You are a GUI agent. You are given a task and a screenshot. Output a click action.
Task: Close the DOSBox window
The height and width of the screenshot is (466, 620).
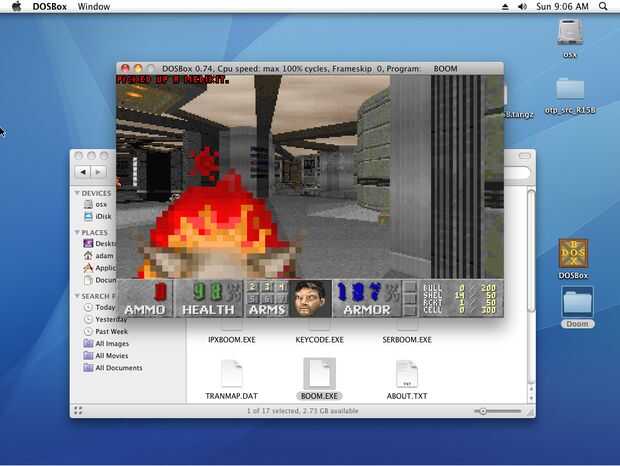(125, 68)
